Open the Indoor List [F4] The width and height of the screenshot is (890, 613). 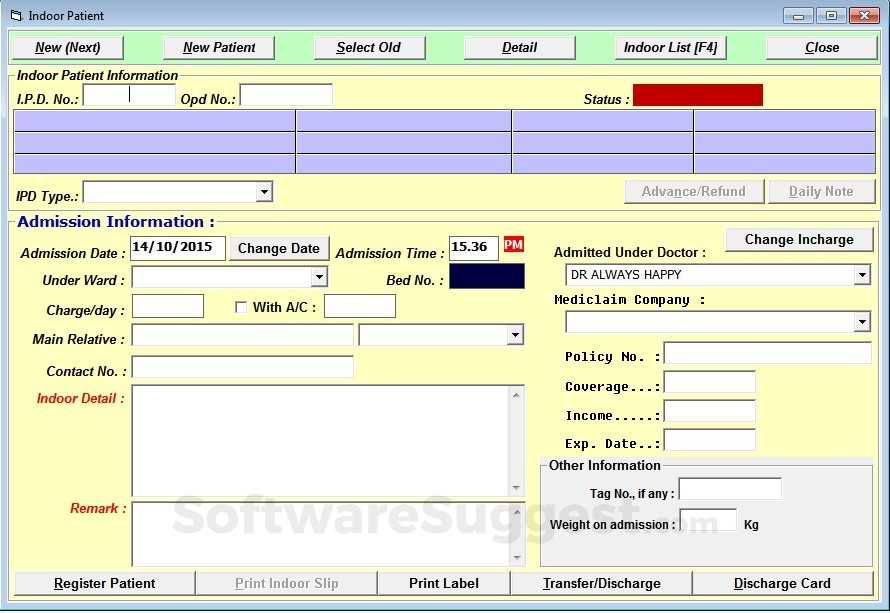(x=670, y=47)
